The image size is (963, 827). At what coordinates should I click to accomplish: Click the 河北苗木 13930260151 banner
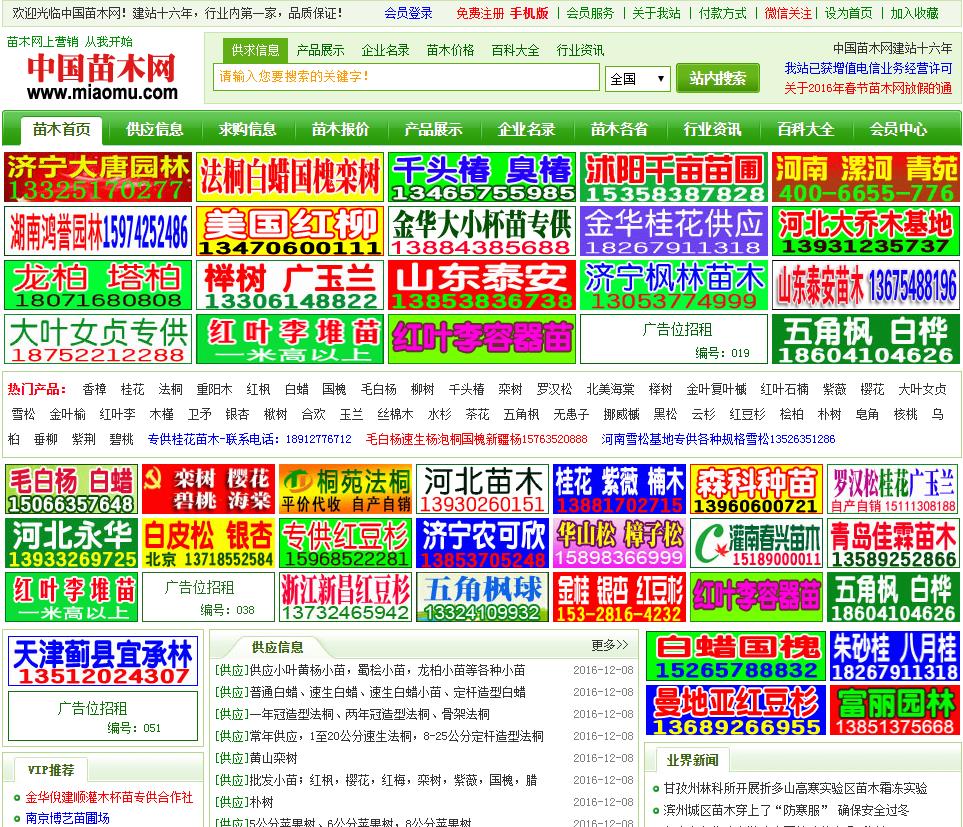[x=482, y=489]
